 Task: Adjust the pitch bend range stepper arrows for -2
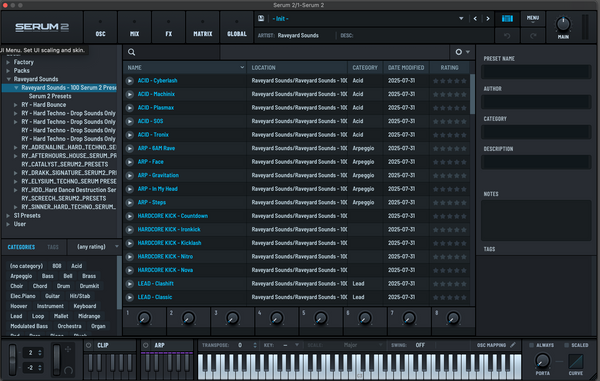click(x=40, y=368)
